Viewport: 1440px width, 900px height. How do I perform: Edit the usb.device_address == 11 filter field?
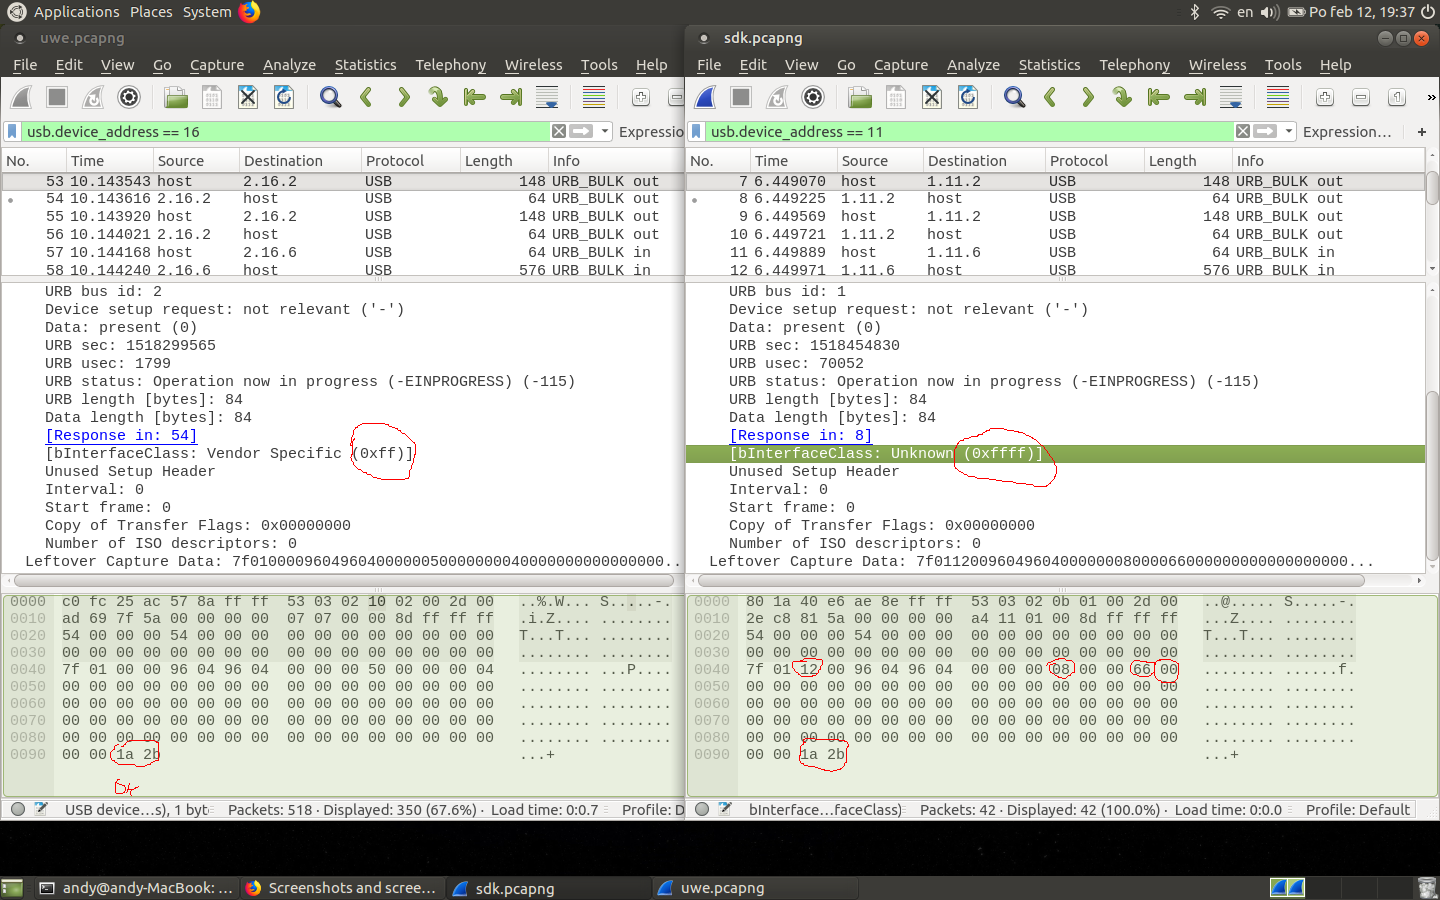[968, 131]
